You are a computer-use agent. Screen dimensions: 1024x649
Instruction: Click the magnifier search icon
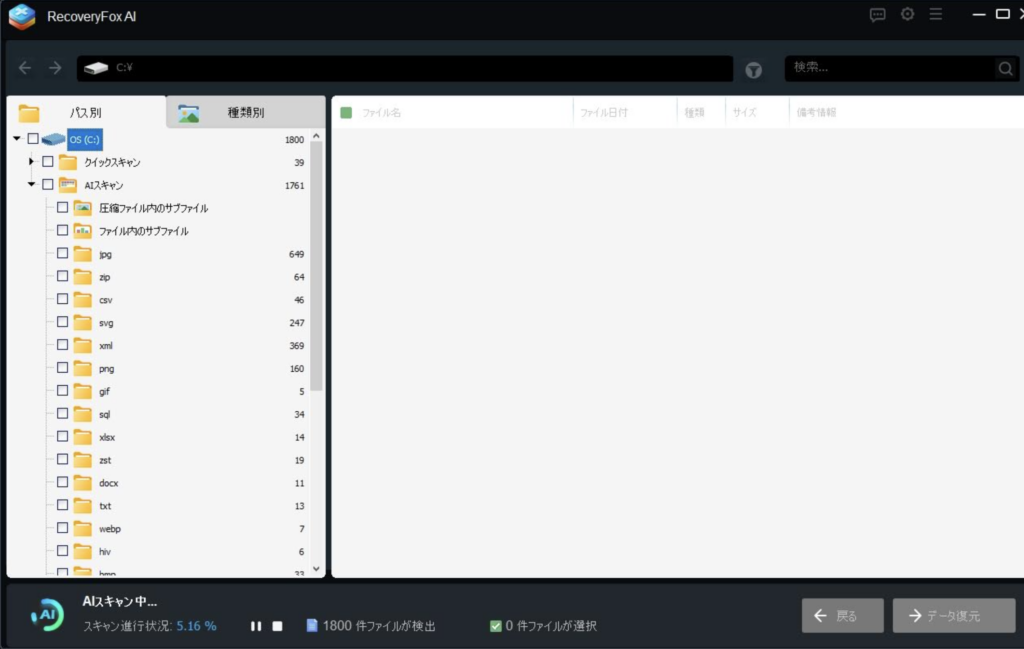click(x=1004, y=69)
